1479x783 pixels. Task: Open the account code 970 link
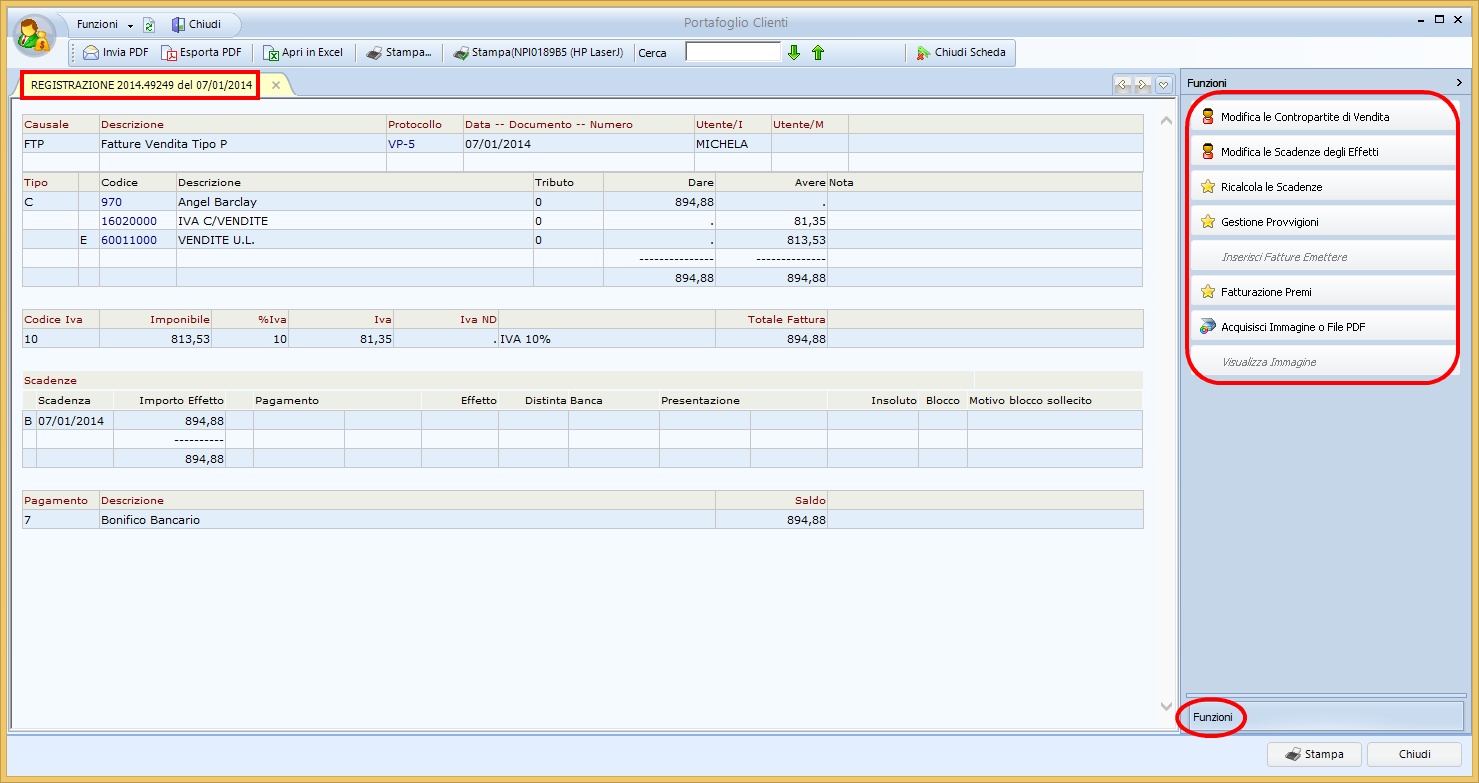click(111, 202)
